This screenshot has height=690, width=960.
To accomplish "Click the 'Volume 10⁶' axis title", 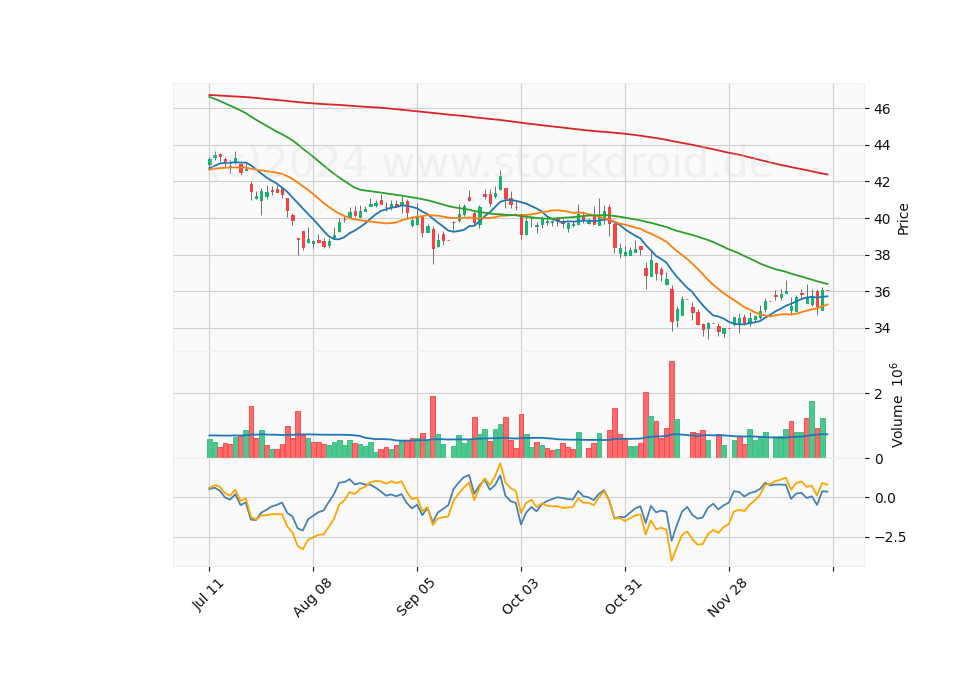I will pos(896,405).
